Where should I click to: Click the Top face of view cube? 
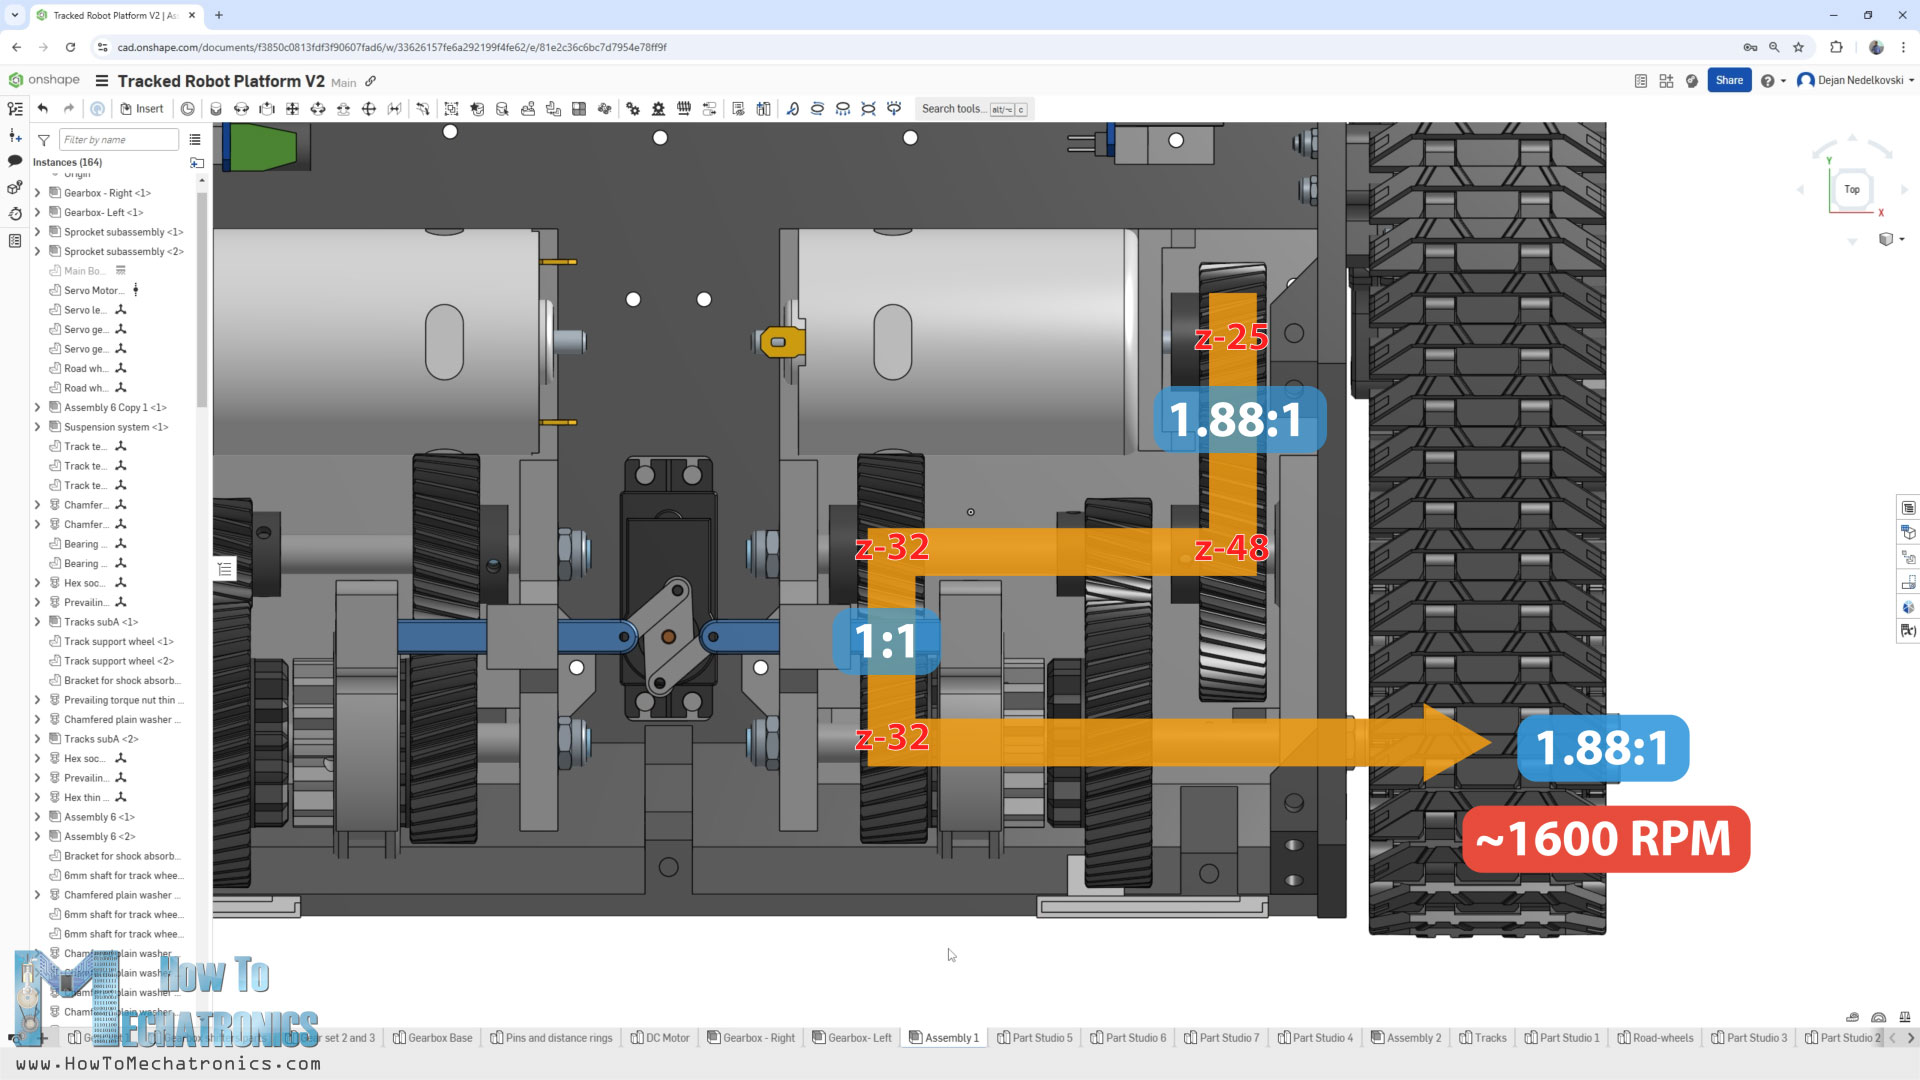1851,189
